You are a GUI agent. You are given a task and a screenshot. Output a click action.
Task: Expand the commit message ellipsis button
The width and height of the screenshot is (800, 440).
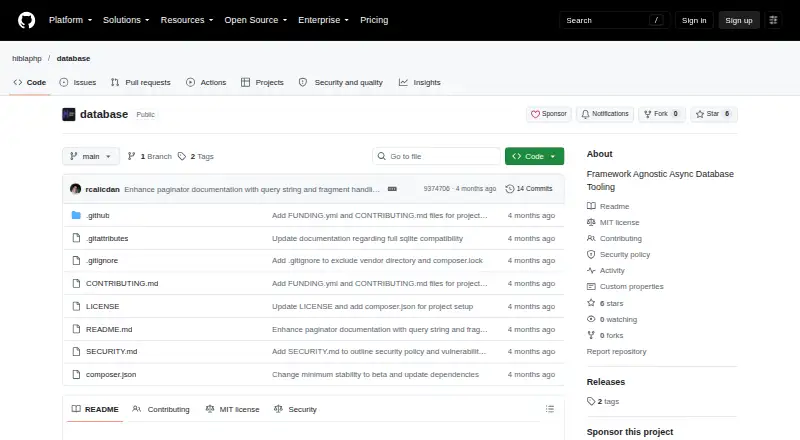[392, 189]
